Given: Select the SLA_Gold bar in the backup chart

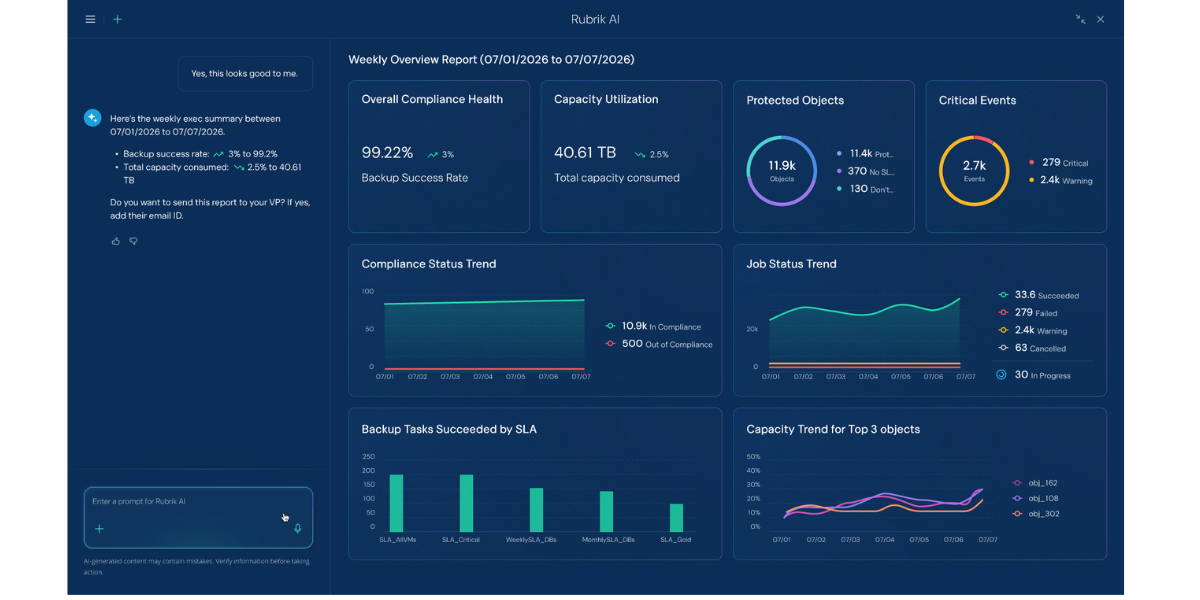Looking at the screenshot, I should pos(676,518).
